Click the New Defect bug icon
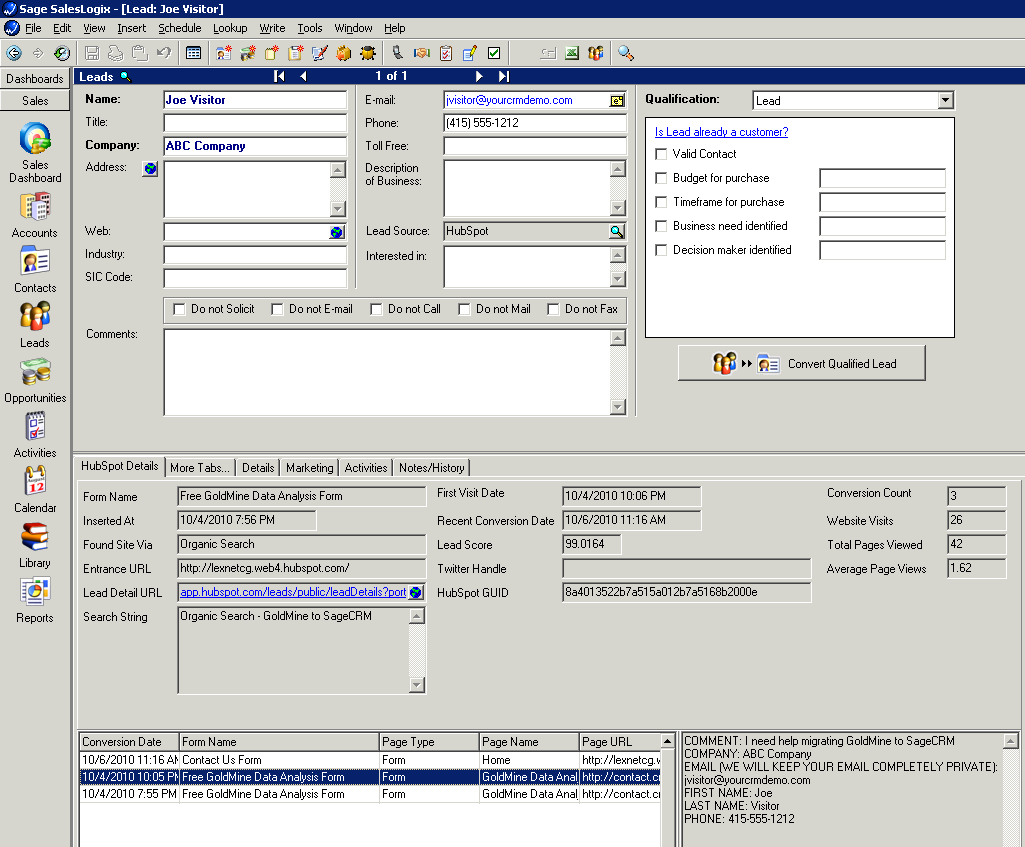Screen dimensions: 1025x847 point(368,53)
